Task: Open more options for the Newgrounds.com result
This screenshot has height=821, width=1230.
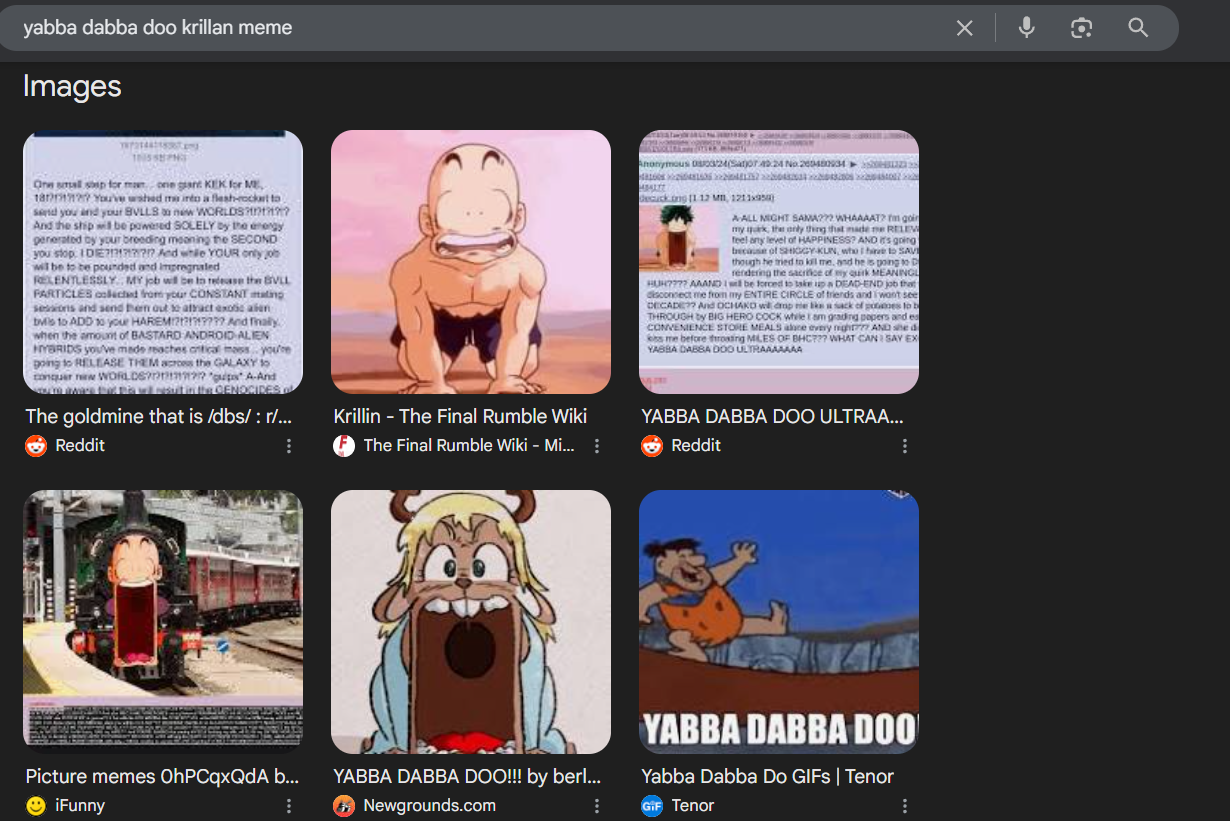Action: tap(597, 806)
